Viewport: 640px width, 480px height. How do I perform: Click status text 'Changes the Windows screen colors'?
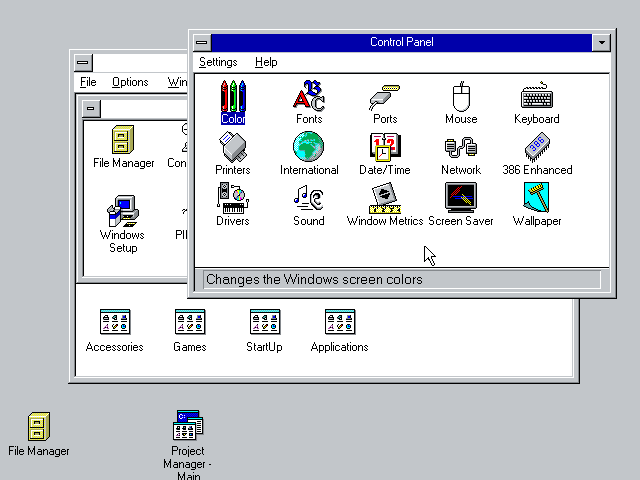[314, 280]
